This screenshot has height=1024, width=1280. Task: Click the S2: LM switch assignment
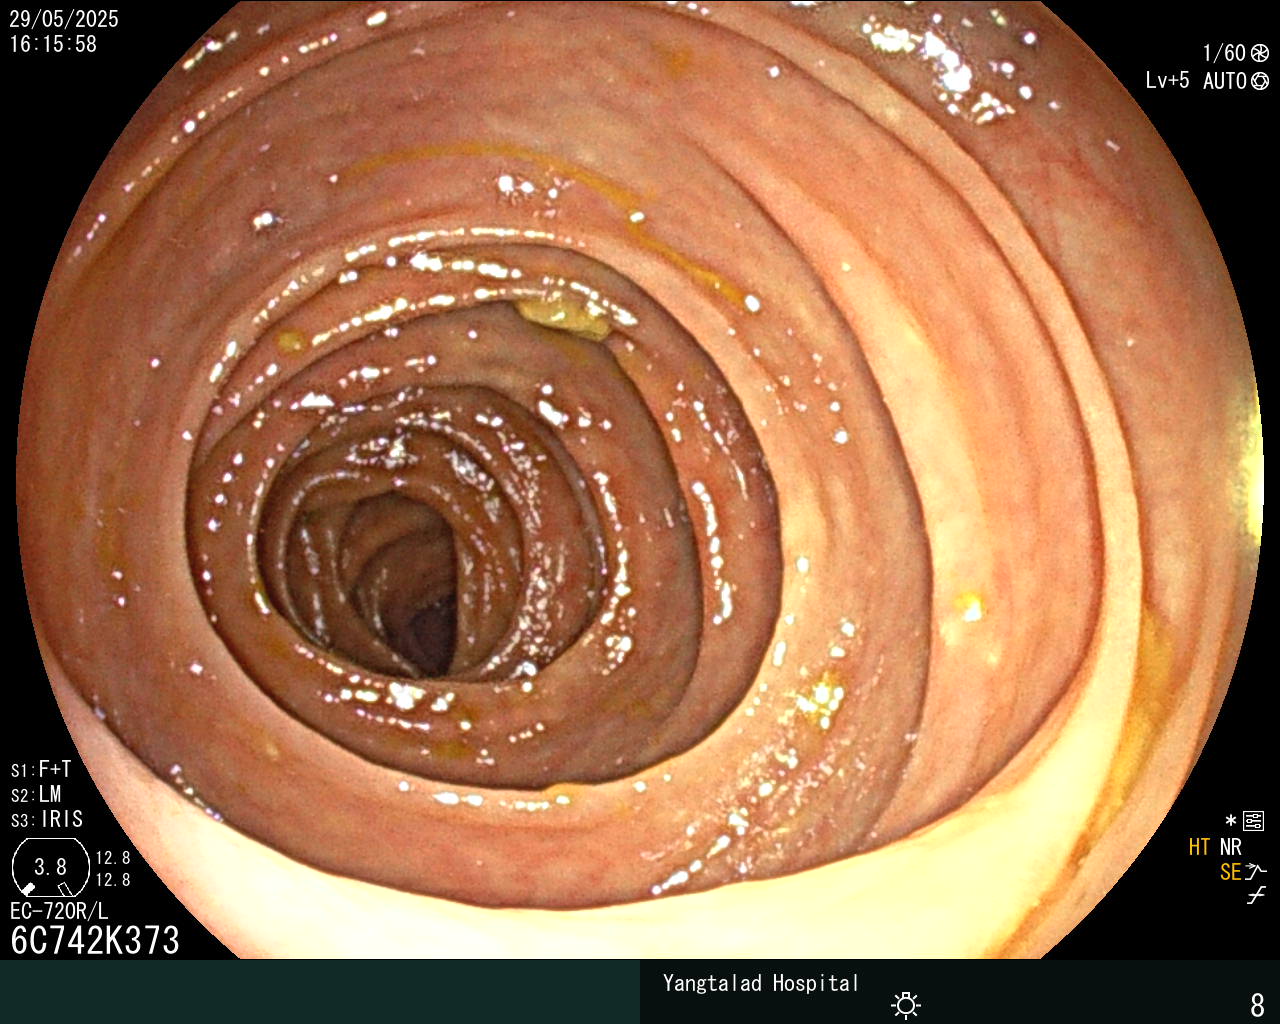tap(36, 794)
